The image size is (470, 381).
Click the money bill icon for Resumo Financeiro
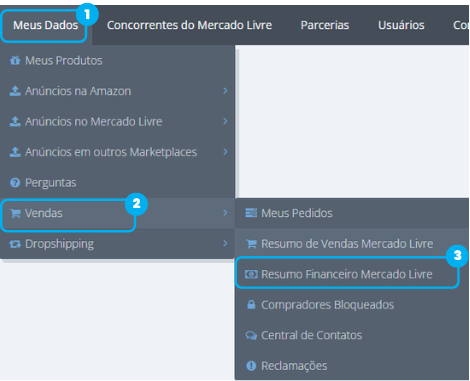[x=251, y=274]
